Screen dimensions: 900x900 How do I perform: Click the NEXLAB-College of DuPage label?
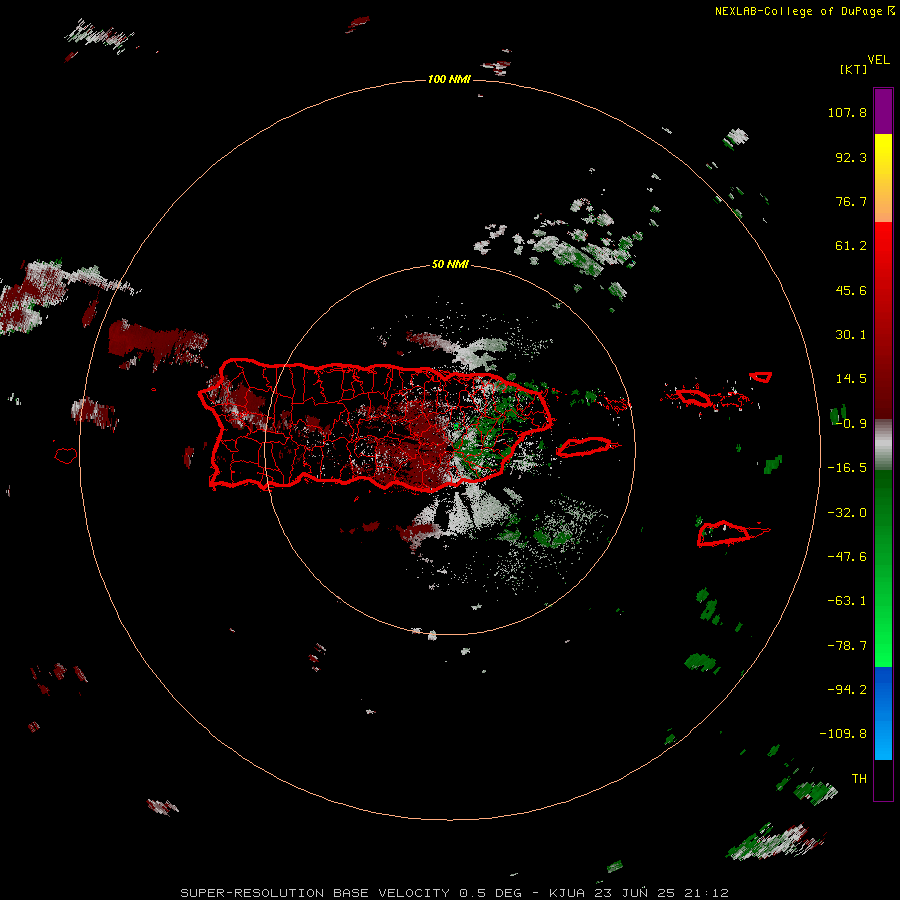804,11
